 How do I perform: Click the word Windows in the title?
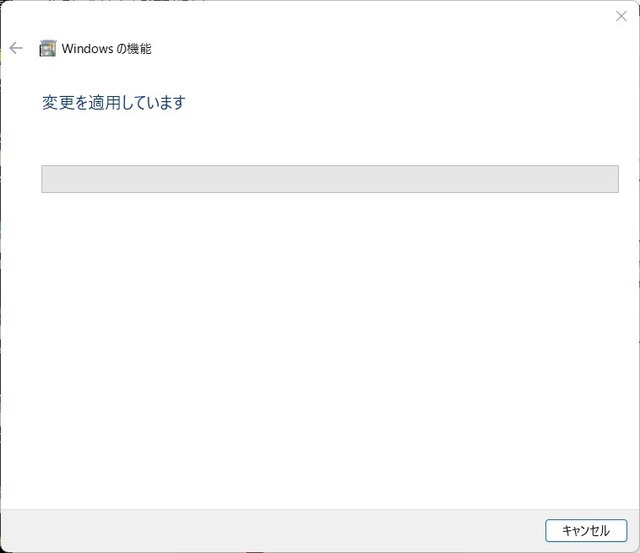coord(87,49)
